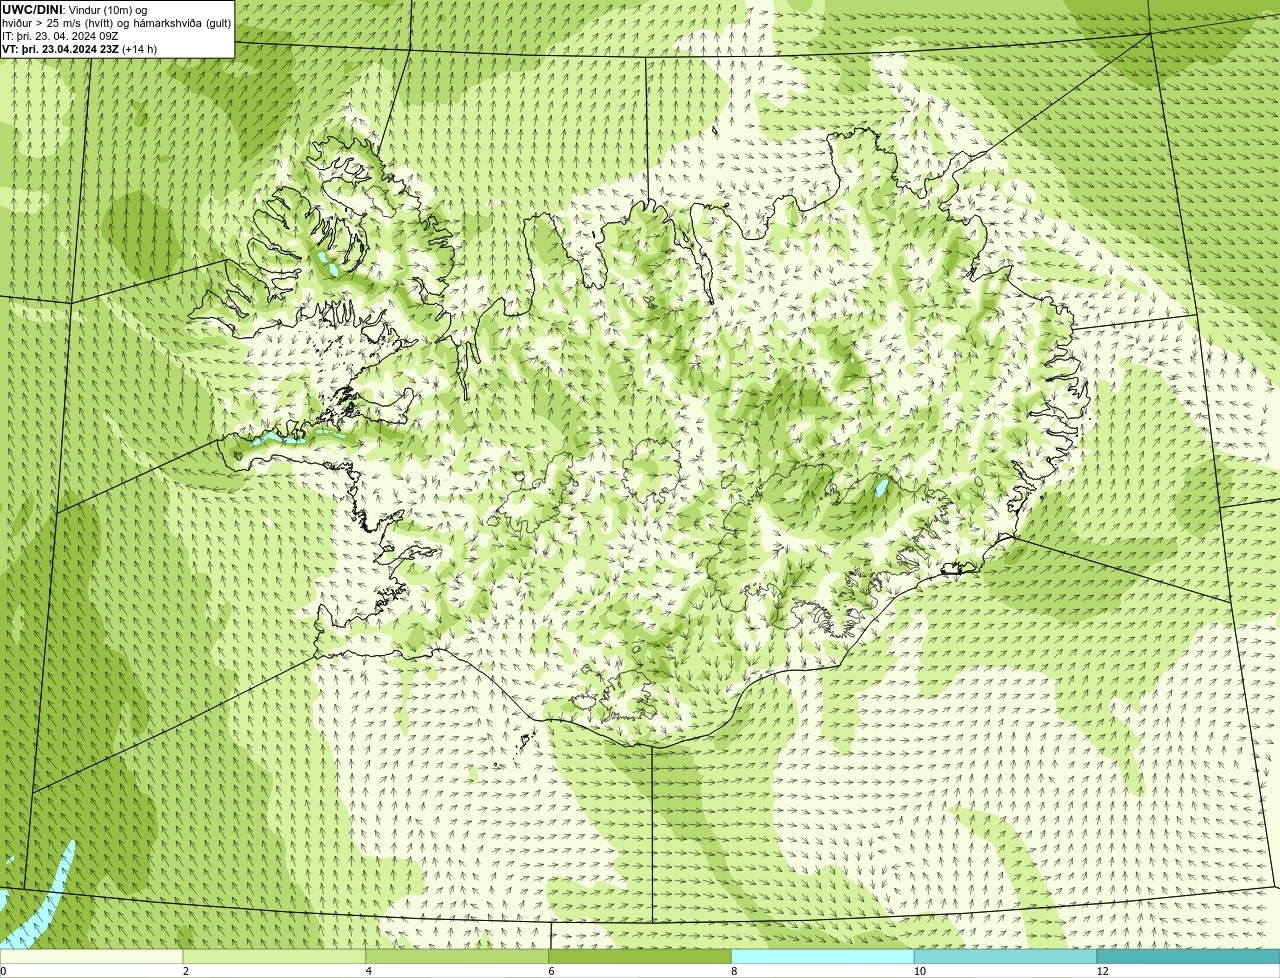
Task: Click the teal segment right of 12
Action: (x=1188, y=957)
